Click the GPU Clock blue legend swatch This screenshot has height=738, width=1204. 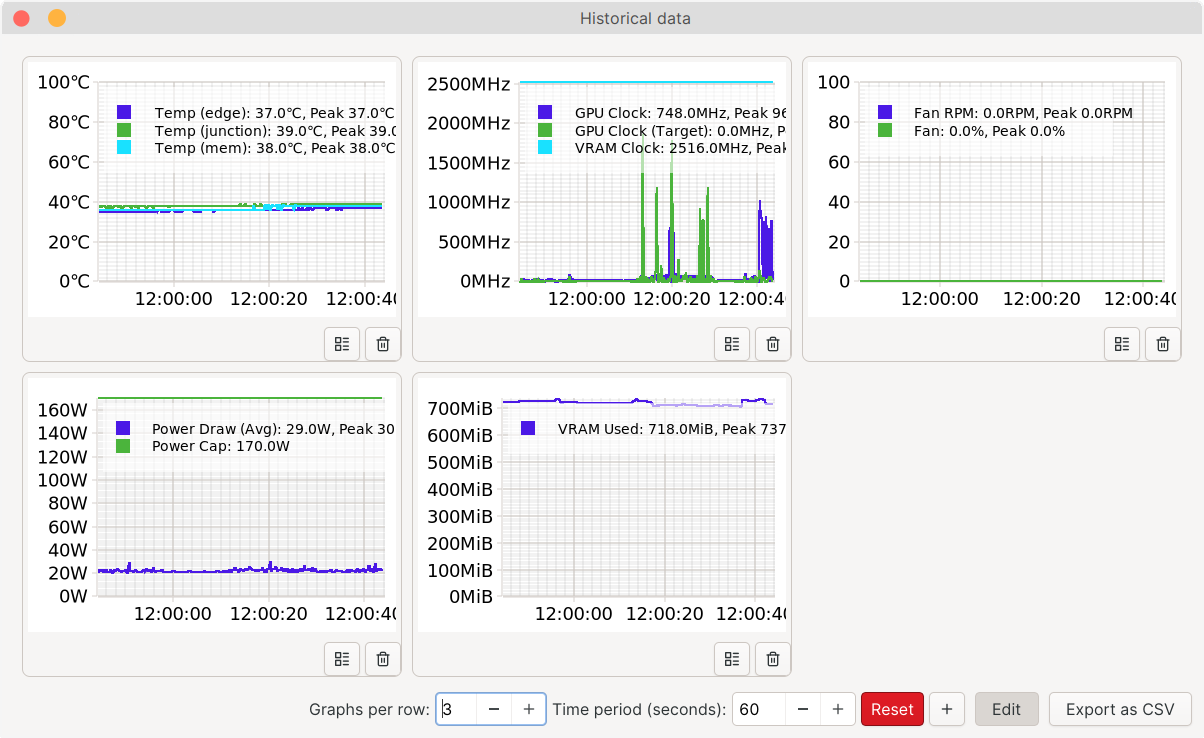coord(545,113)
